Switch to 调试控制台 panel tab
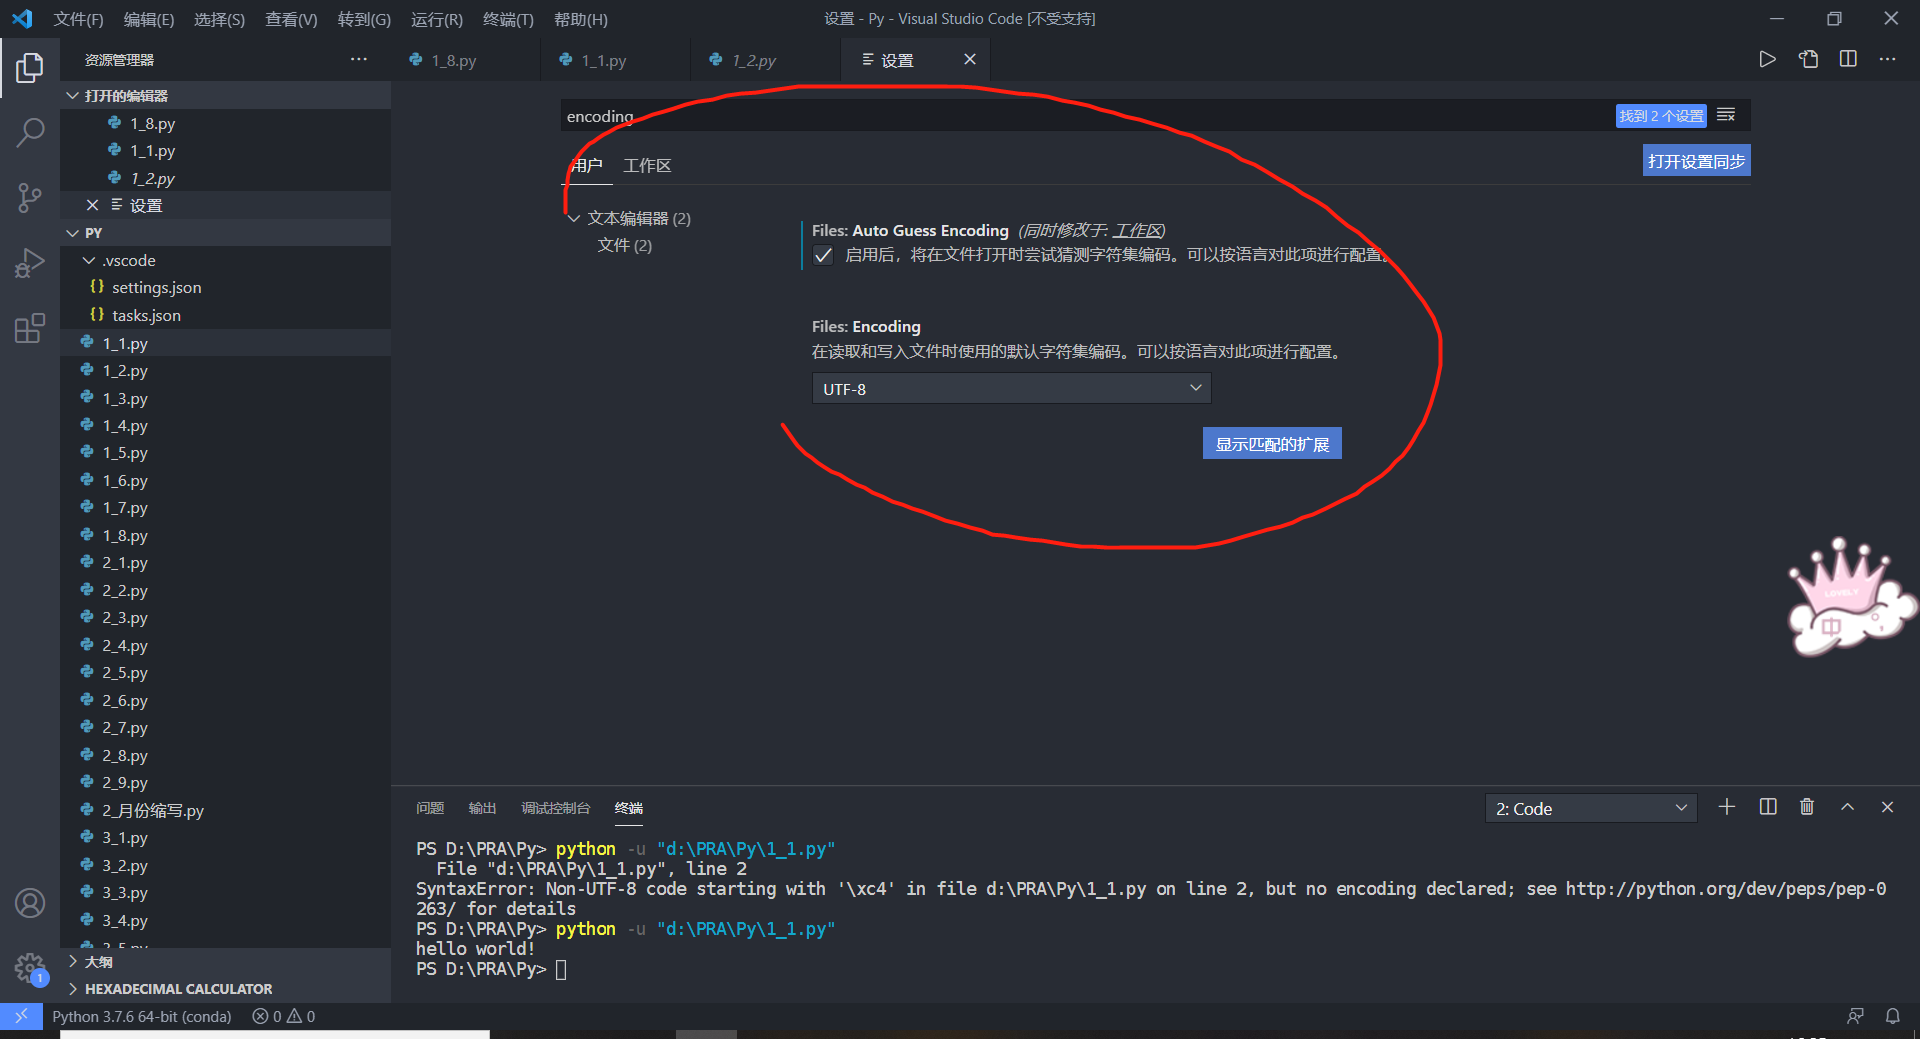The image size is (1920, 1039). pyautogui.click(x=556, y=808)
